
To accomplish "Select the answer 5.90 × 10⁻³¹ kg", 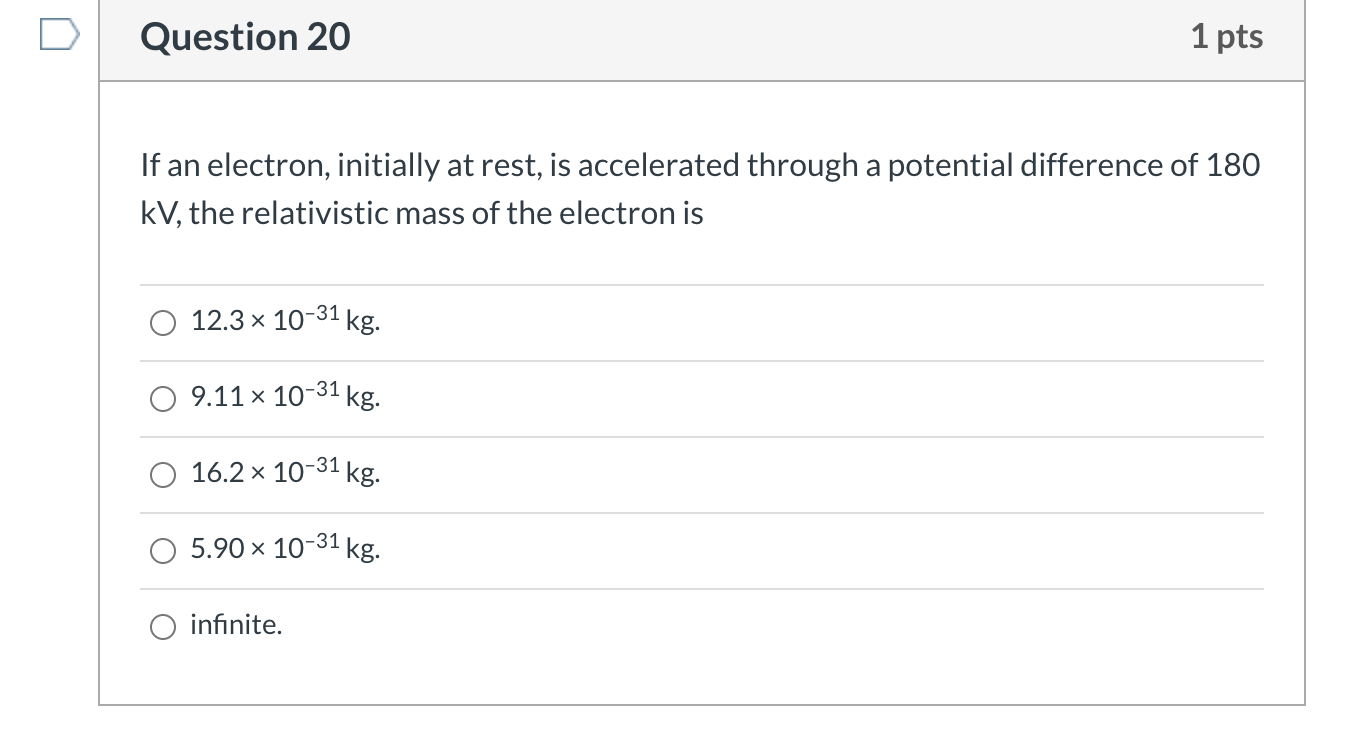I will pos(163,549).
